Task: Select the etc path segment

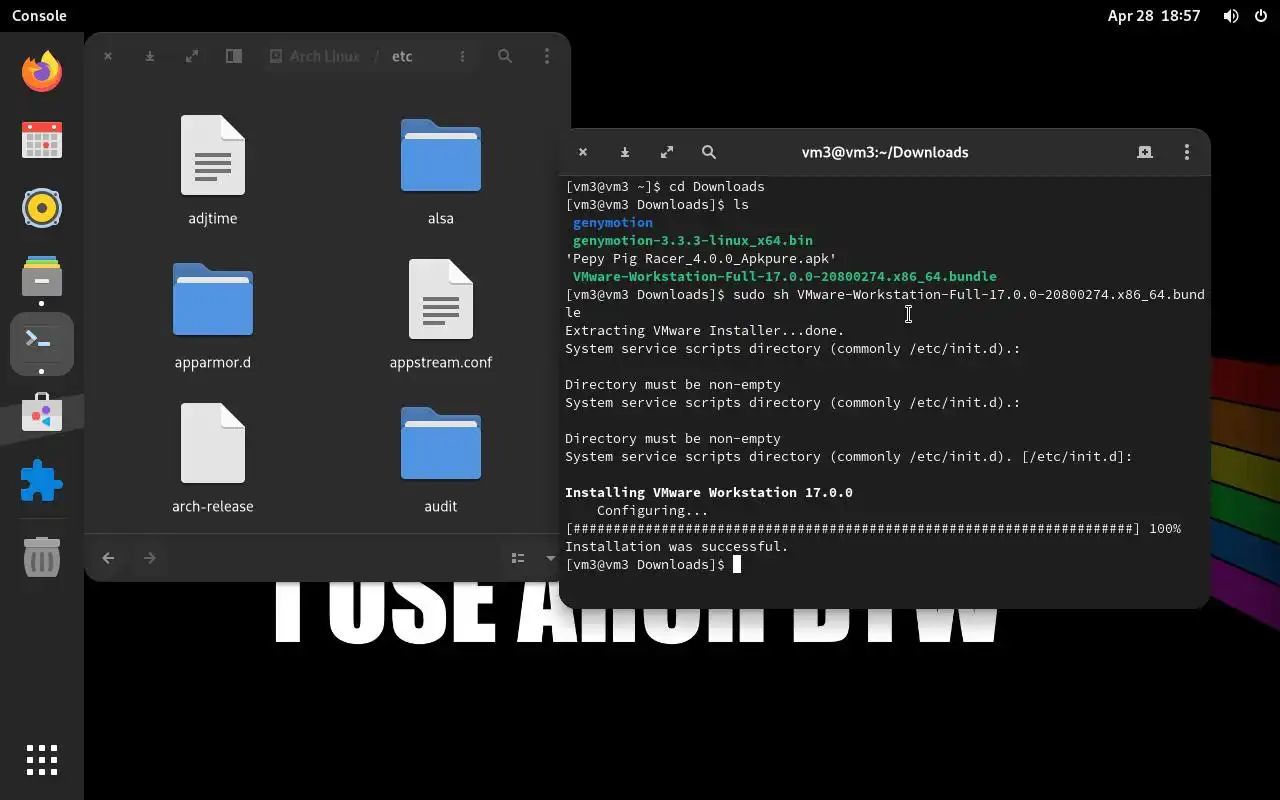Action: click(402, 56)
